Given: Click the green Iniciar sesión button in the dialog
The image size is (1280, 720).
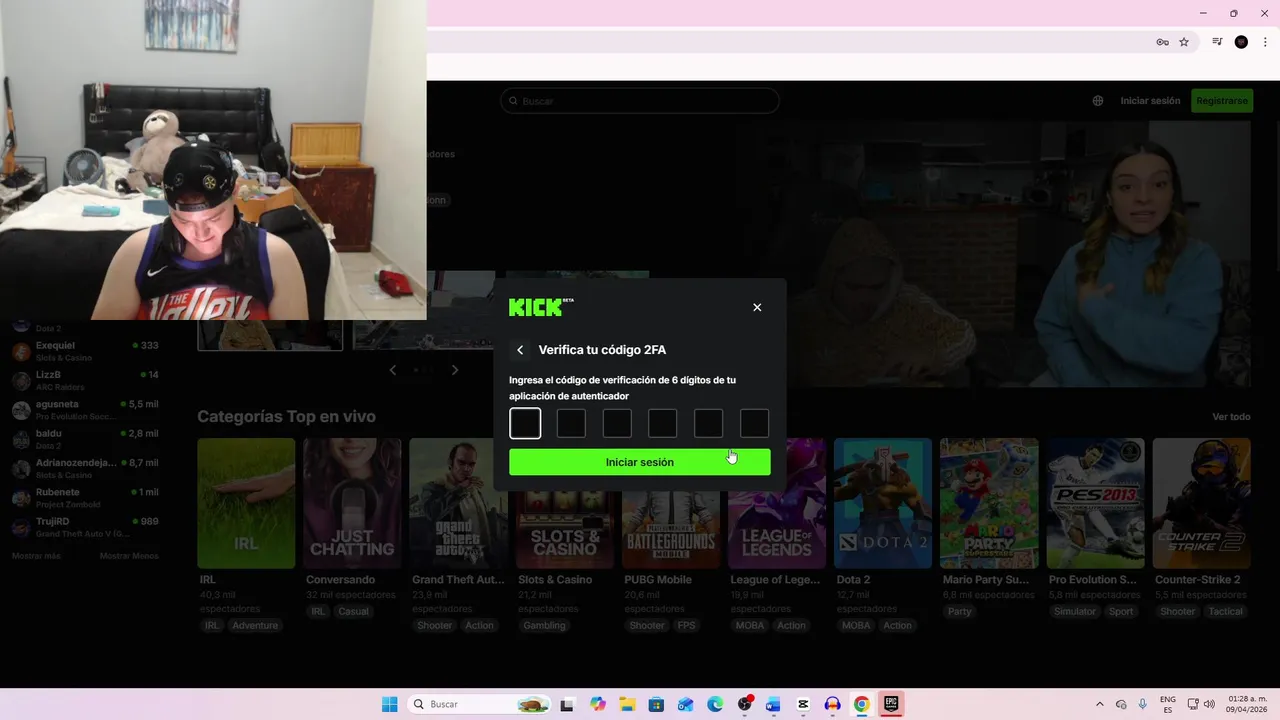Looking at the screenshot, I should (640, 462).
